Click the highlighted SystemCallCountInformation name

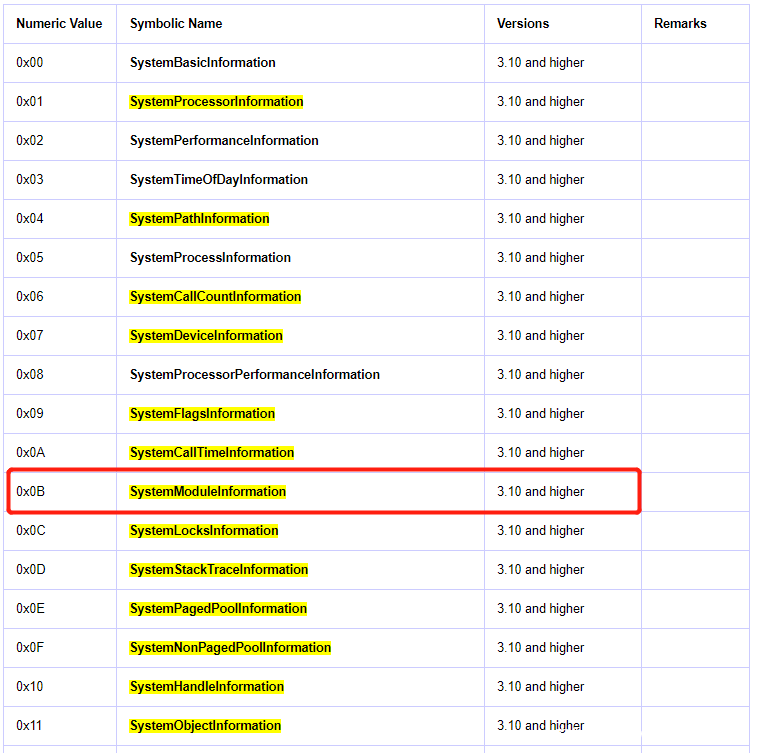[x=215, y=296]
